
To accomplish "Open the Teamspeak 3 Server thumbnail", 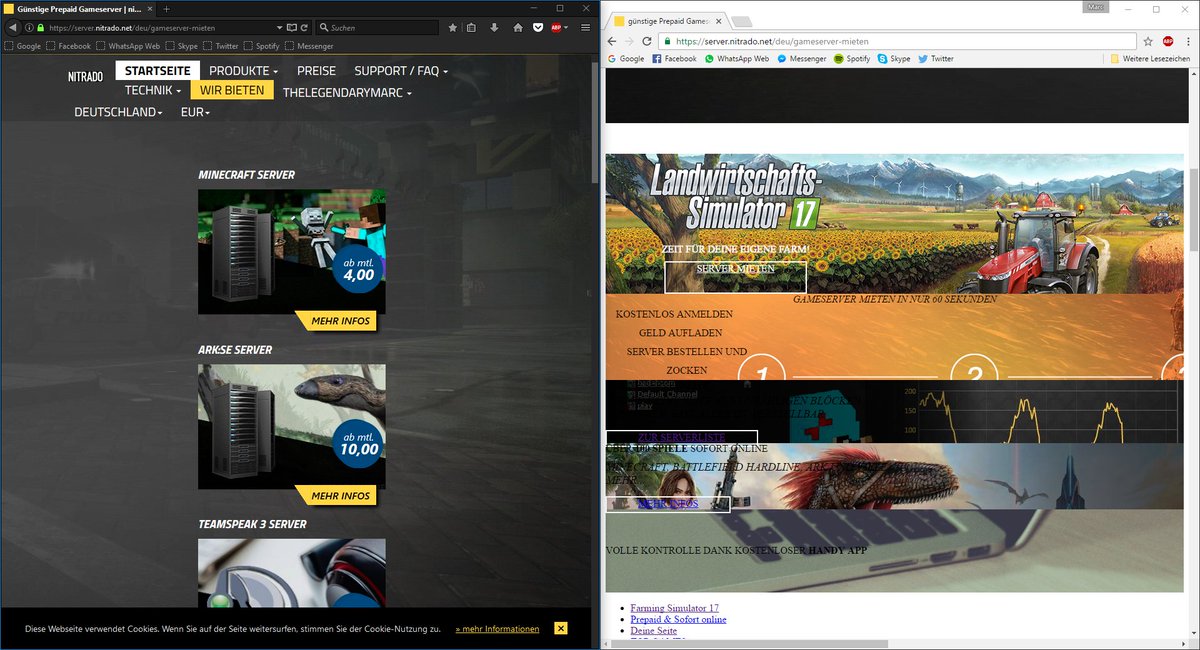I will pyautogui.click(x=292, y=573).
